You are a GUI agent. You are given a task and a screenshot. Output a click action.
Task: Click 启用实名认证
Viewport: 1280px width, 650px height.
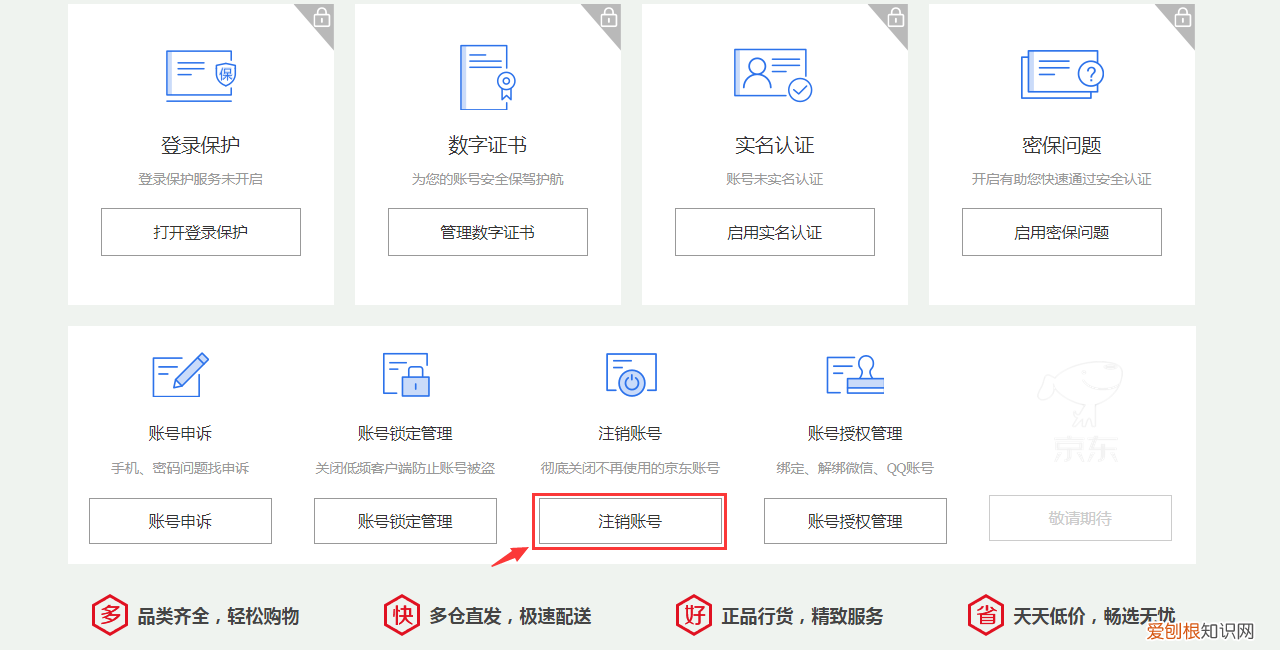[x=774, y=231]
